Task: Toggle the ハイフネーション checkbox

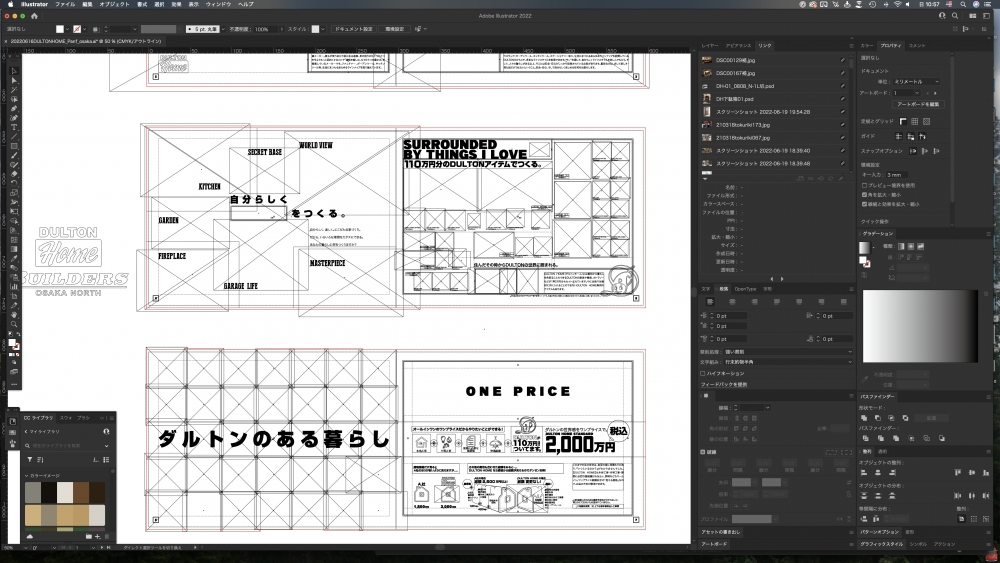Action: click(x=704, y=373)
